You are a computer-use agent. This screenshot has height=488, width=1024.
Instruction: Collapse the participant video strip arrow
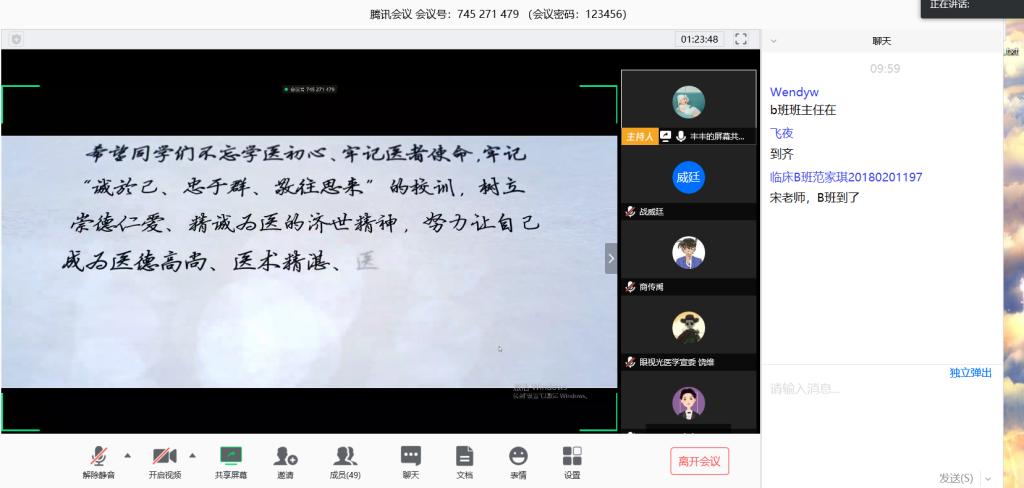(x=611, y=258)
